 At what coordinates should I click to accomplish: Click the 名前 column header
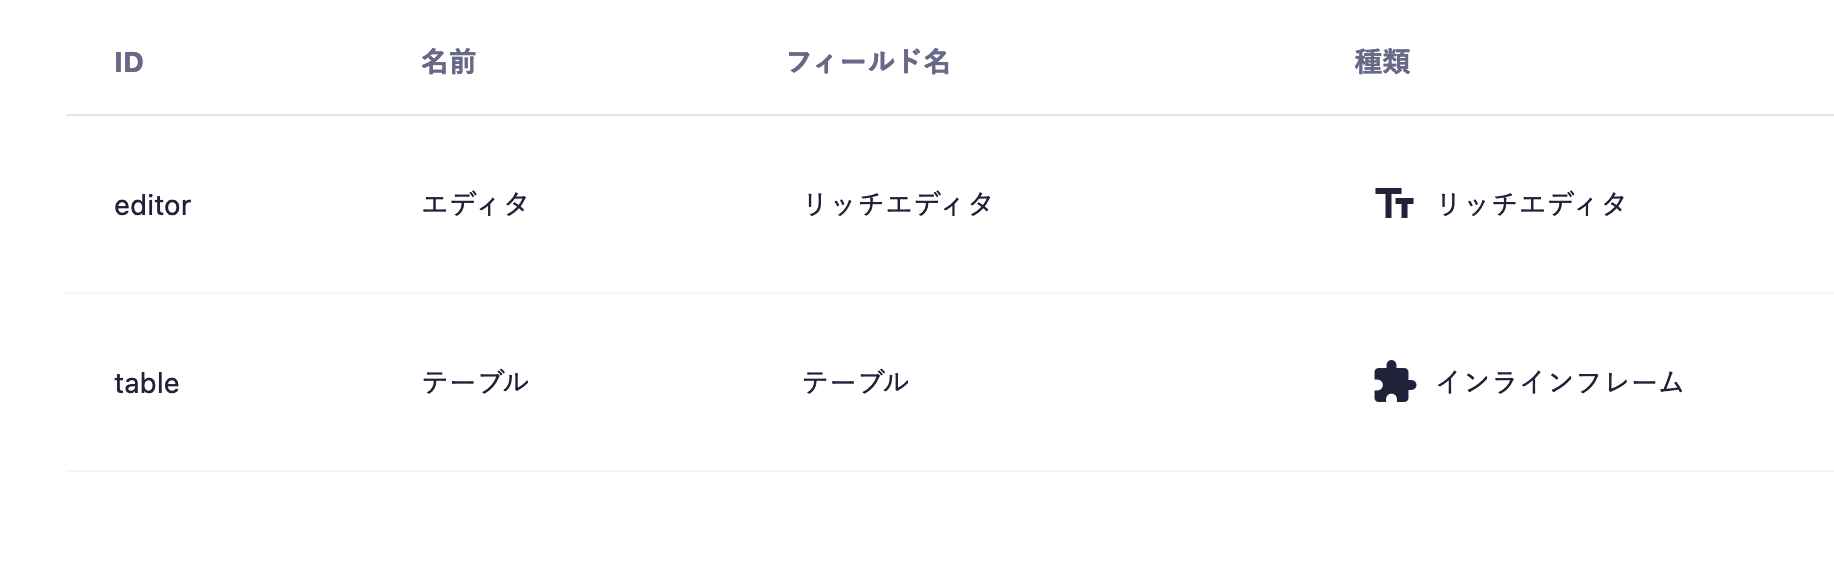tap(448, 62)
